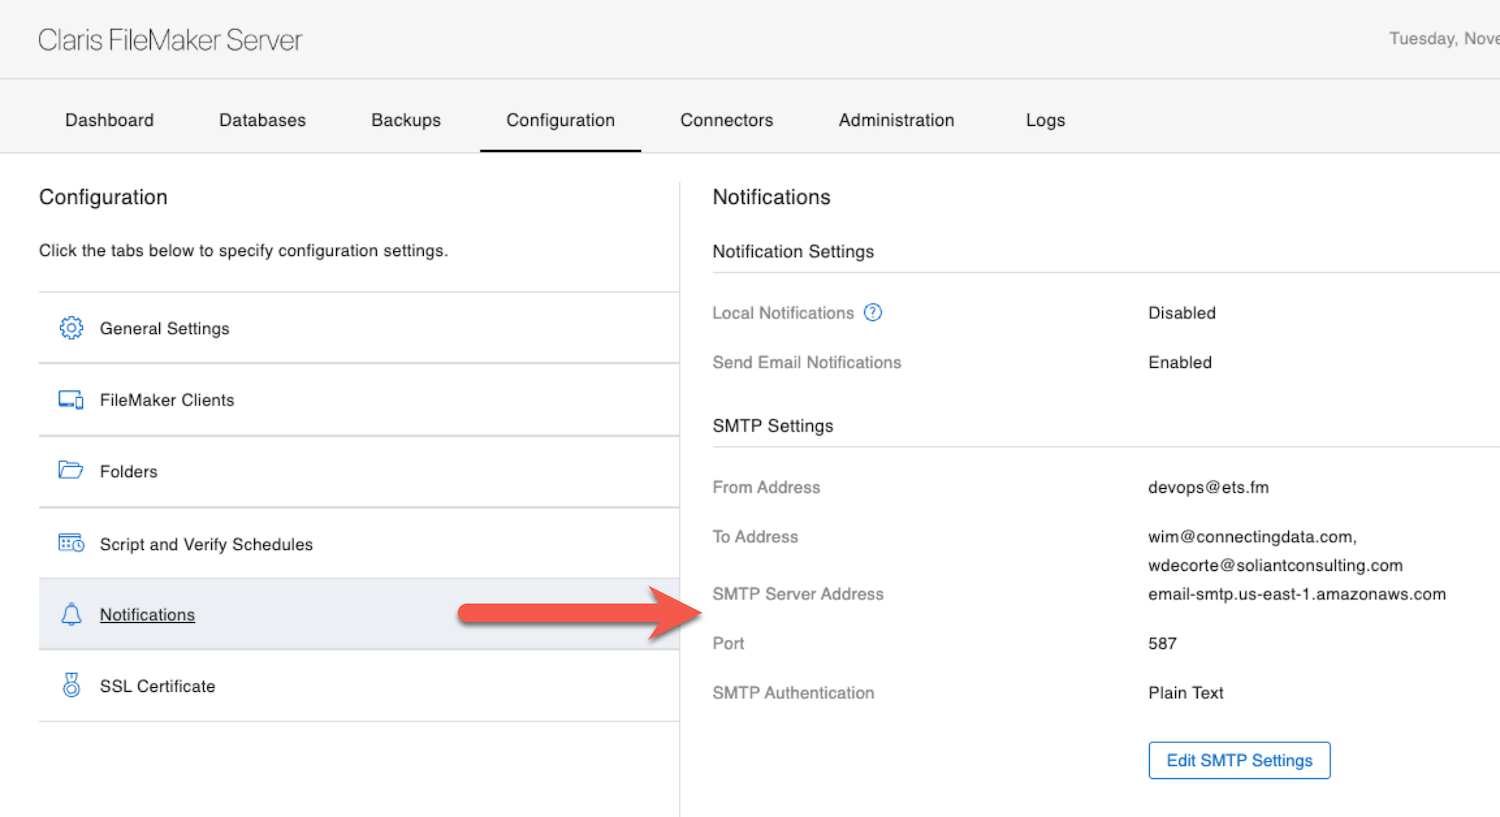Click the date text in header

(x=1444, y=38)
